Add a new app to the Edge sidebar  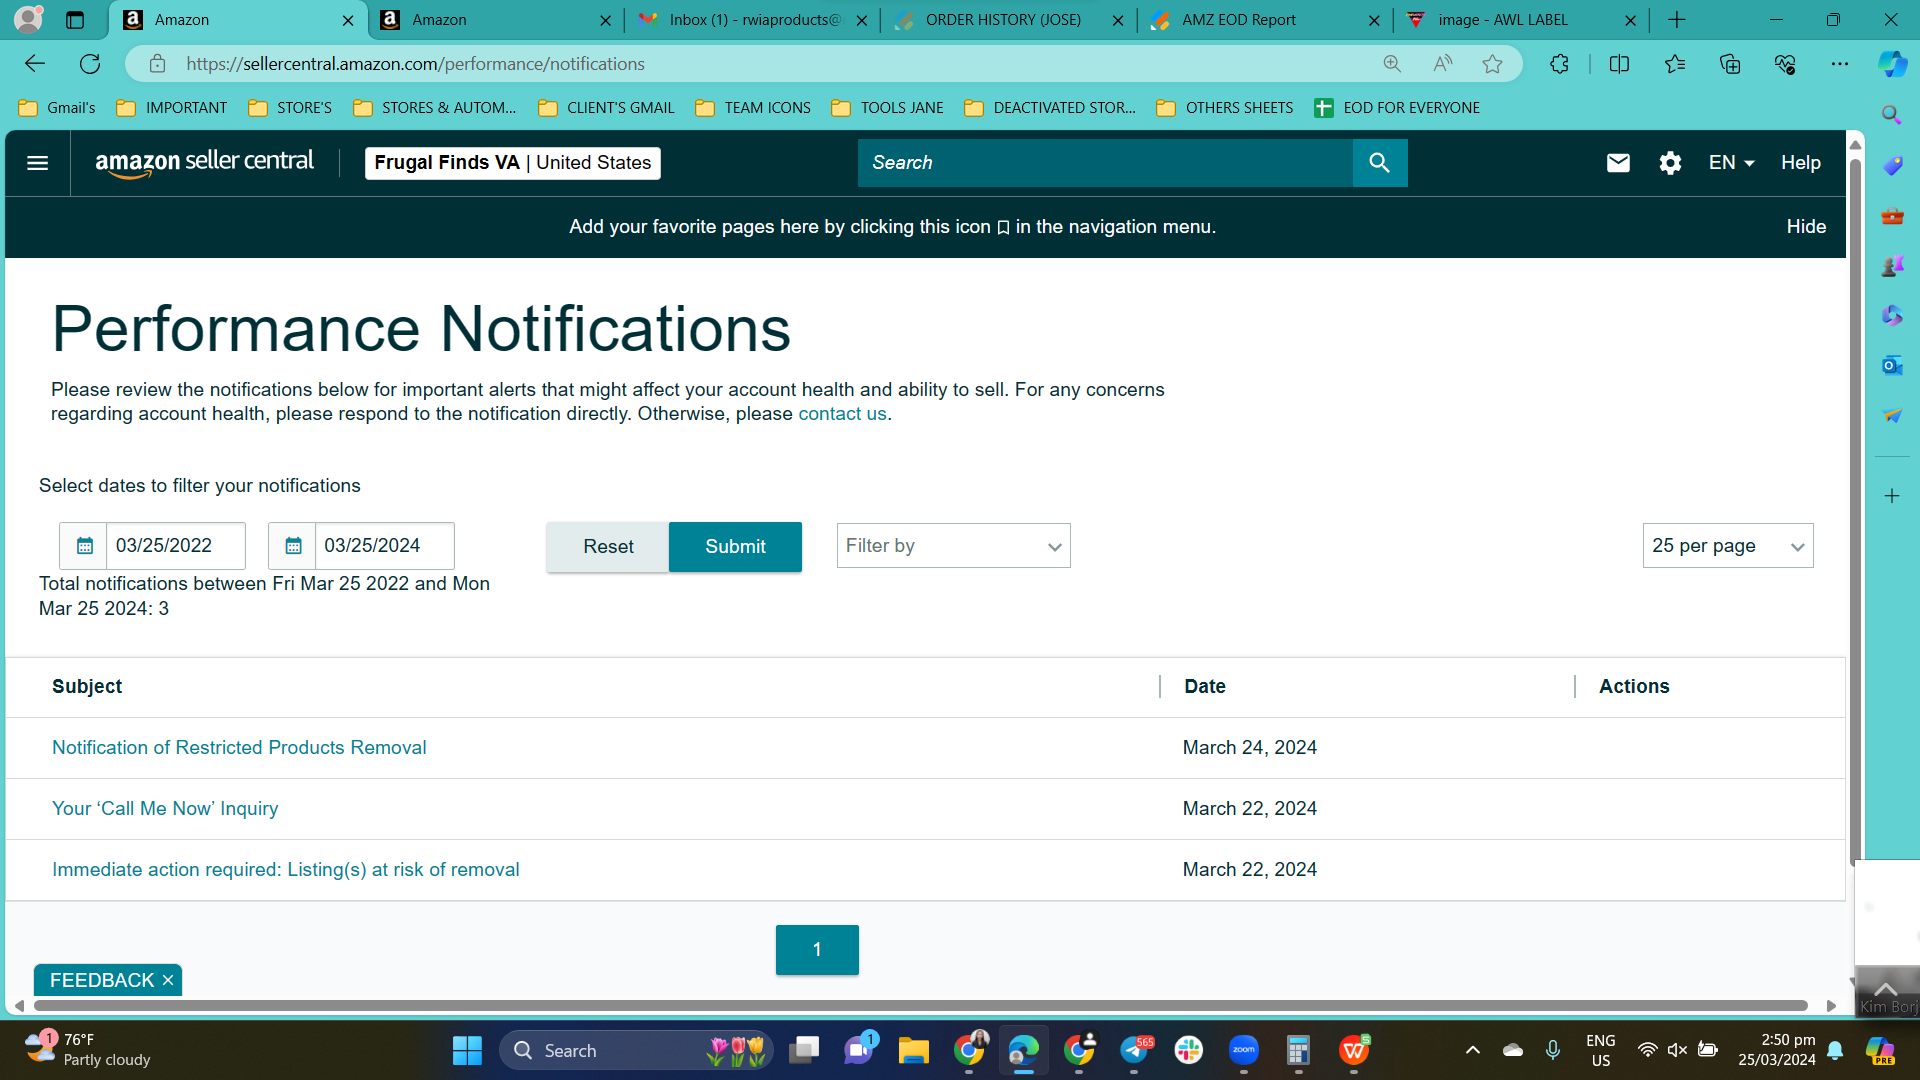[1892, 496]
